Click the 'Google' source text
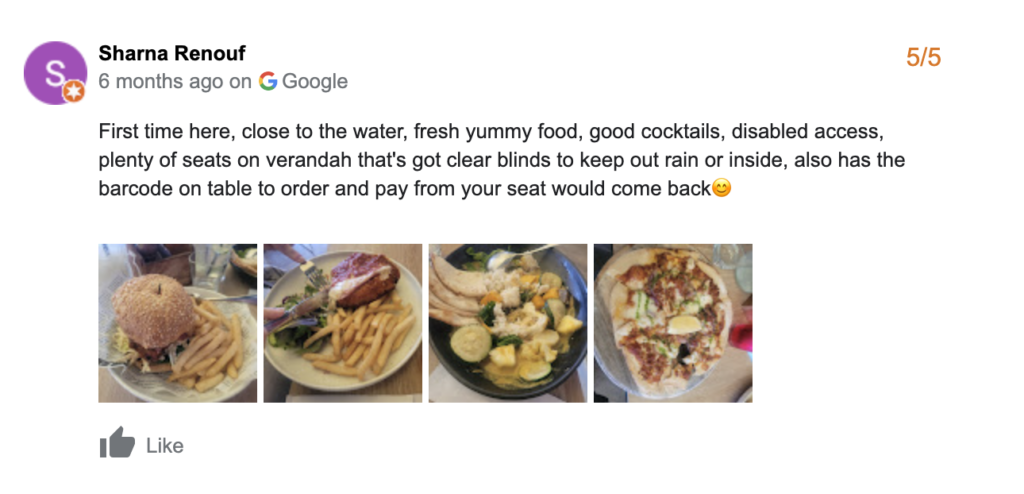Viewport: 1024px width, 494px height. pos(315,82)
